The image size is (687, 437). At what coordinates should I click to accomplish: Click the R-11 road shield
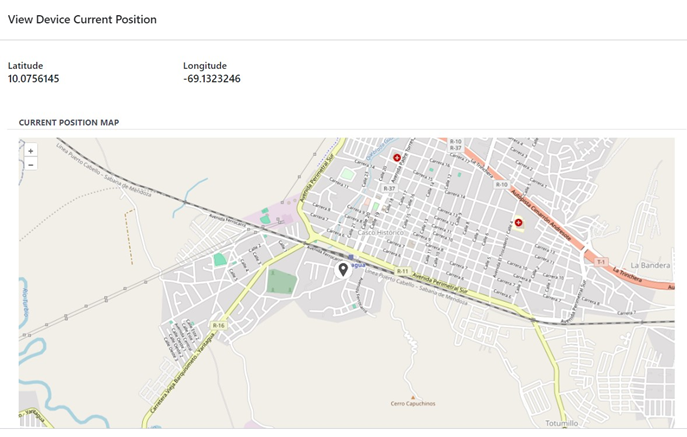[x=402, y=271]
